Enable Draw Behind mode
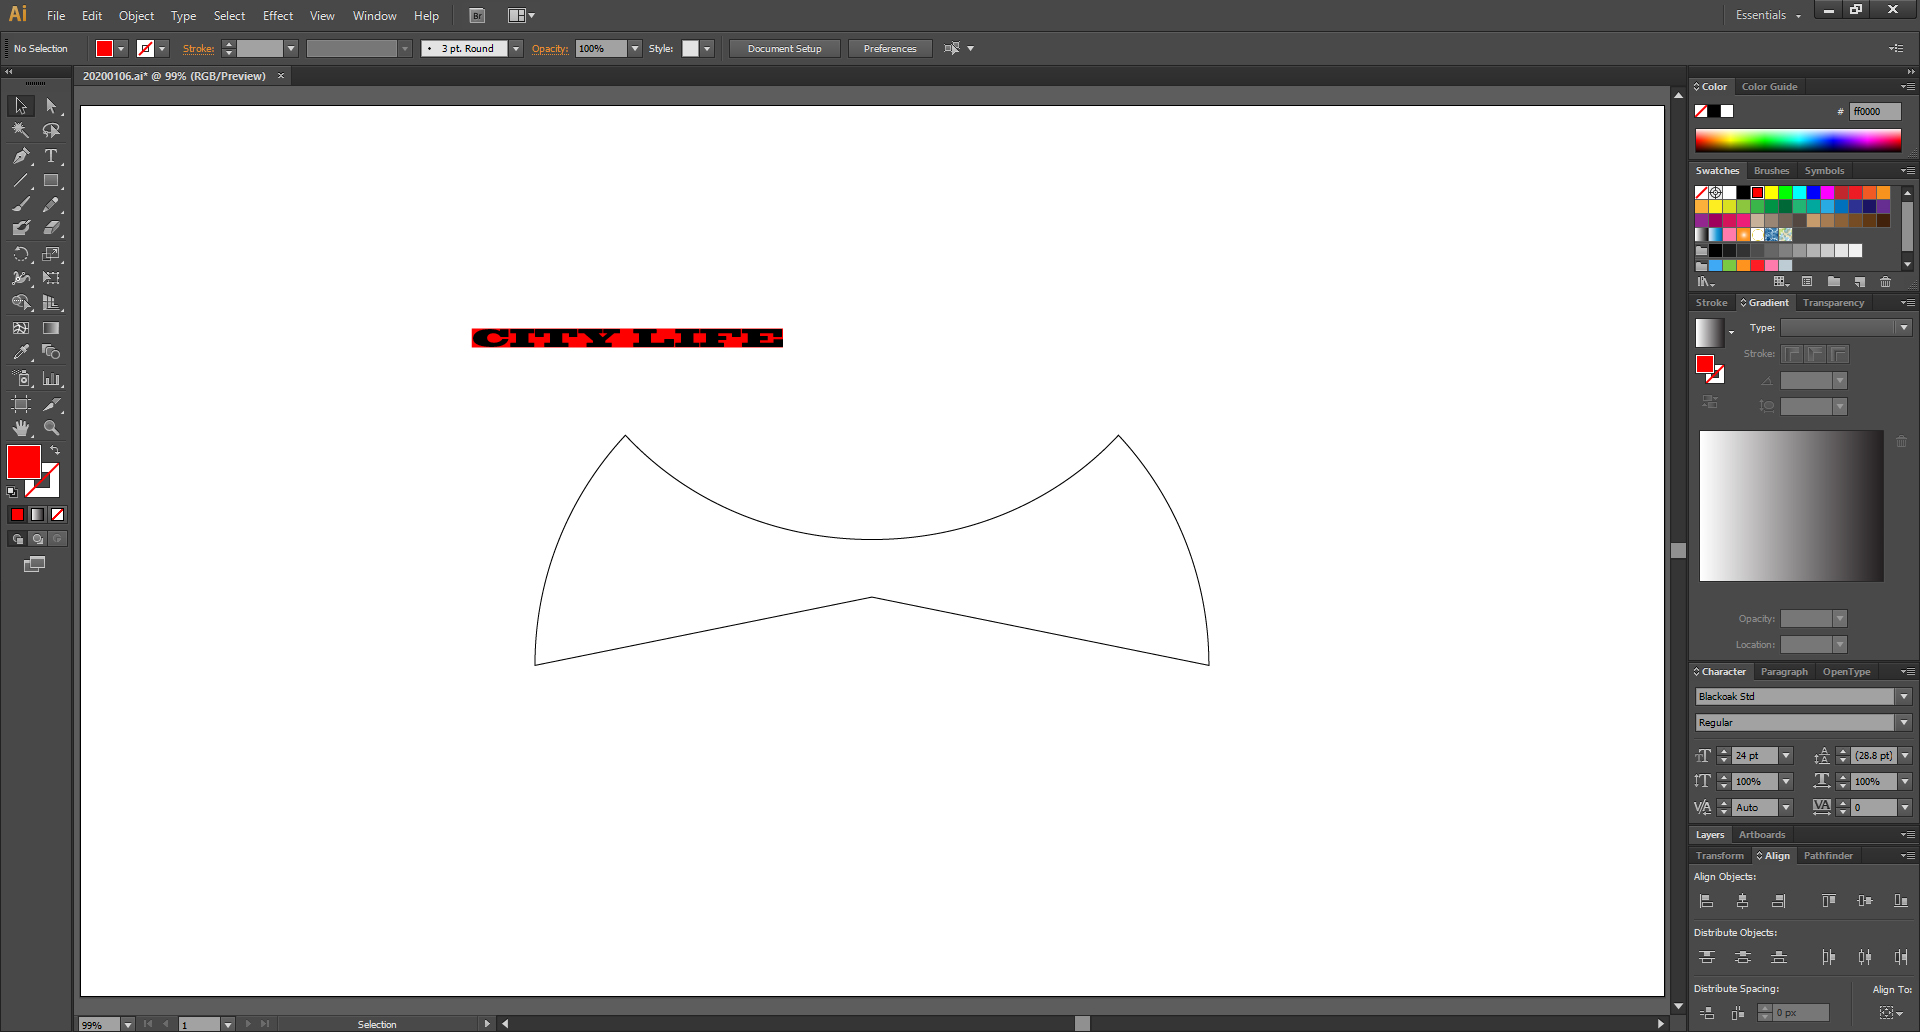The width and height of the screenshot is (1920, 1032). (x=37, y=539)
